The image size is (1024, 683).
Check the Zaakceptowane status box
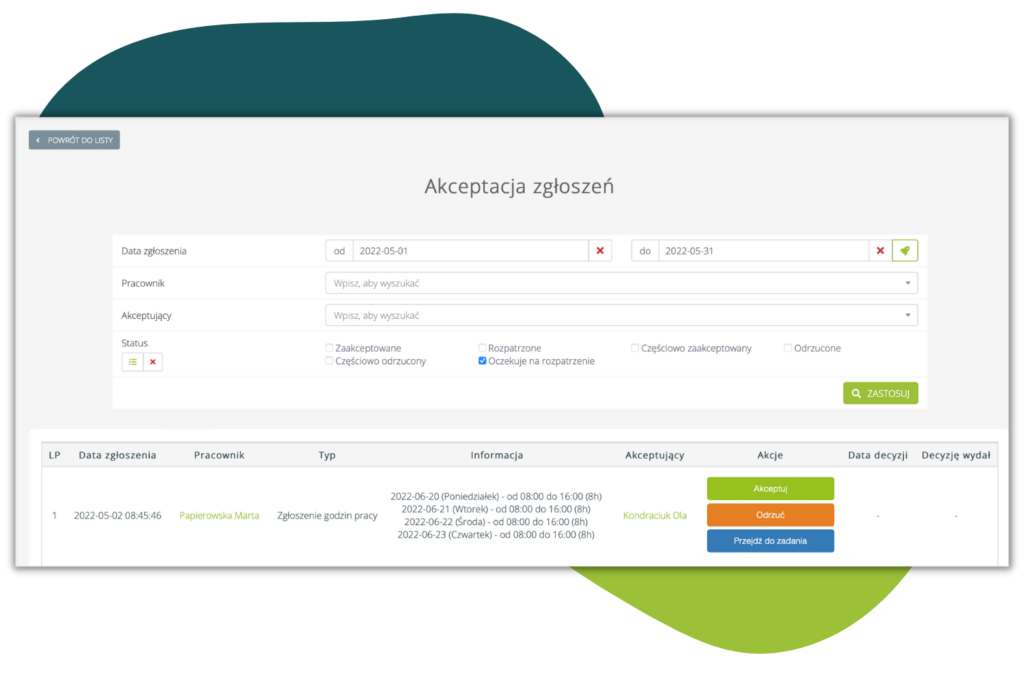click(x=329, y=348)
